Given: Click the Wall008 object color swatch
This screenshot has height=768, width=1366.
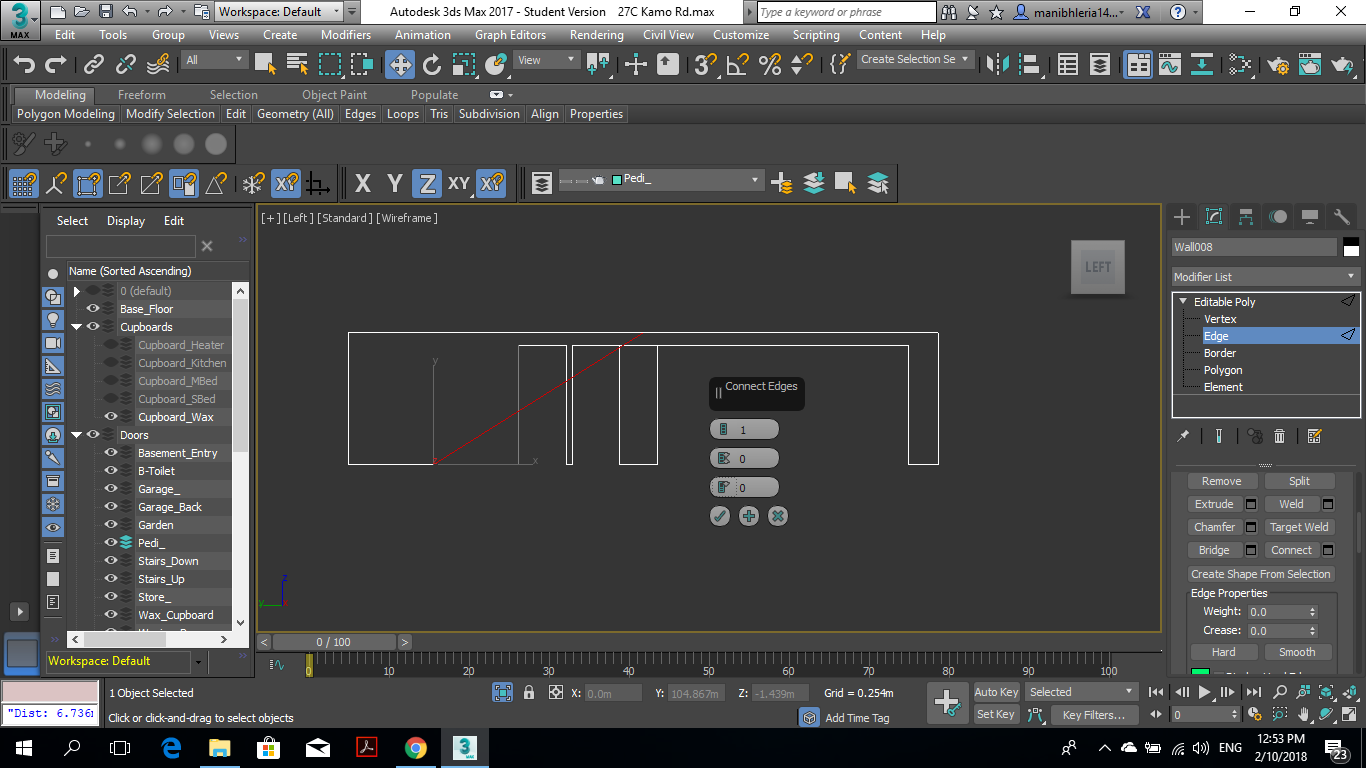Looking at the screenshot, I should point(1351,248).
